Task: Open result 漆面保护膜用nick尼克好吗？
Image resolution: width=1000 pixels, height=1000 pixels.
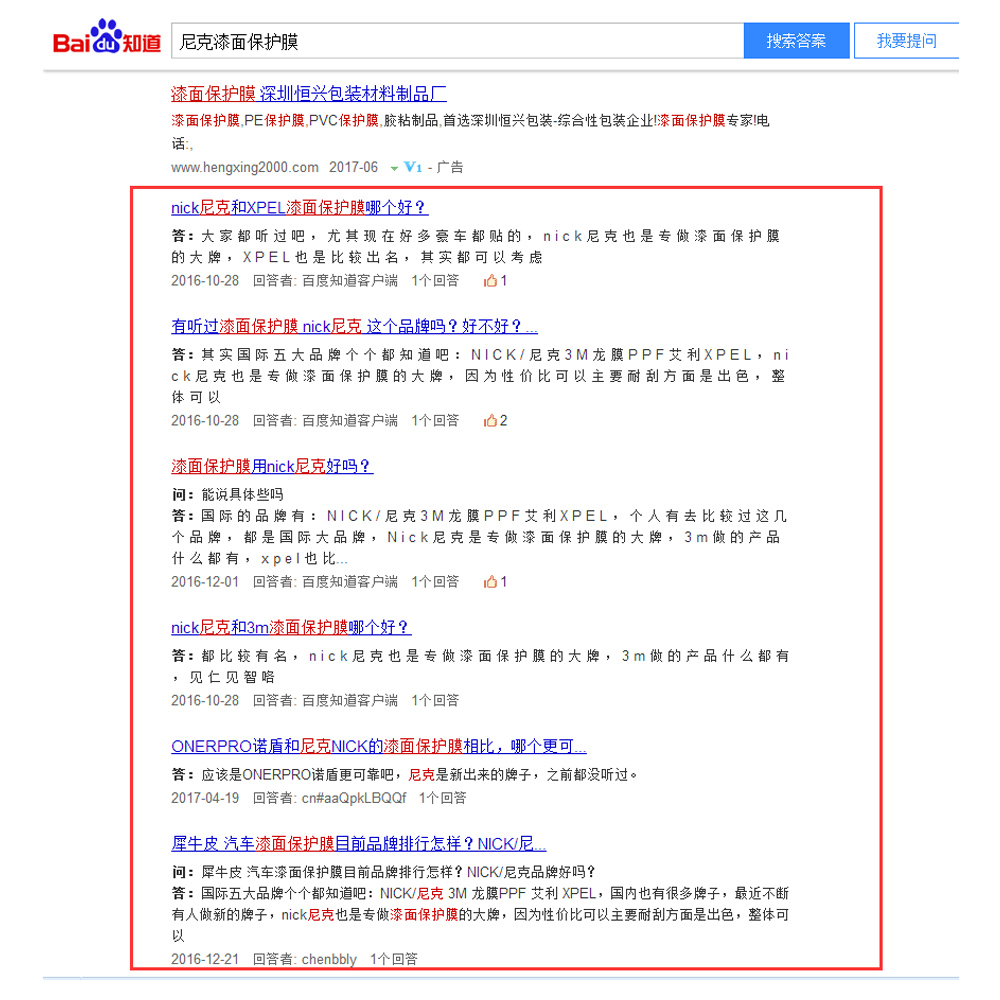Action: [272, 466]
